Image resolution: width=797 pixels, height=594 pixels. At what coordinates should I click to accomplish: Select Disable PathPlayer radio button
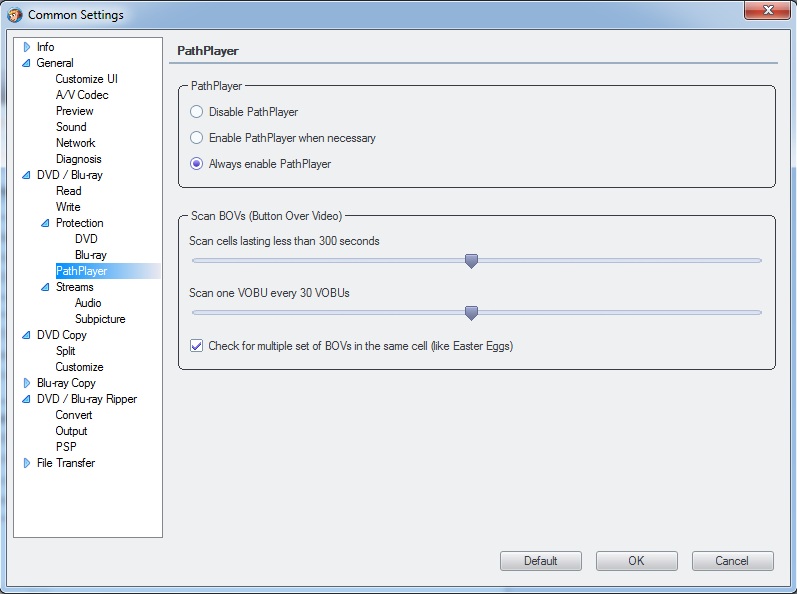(197, 112)
